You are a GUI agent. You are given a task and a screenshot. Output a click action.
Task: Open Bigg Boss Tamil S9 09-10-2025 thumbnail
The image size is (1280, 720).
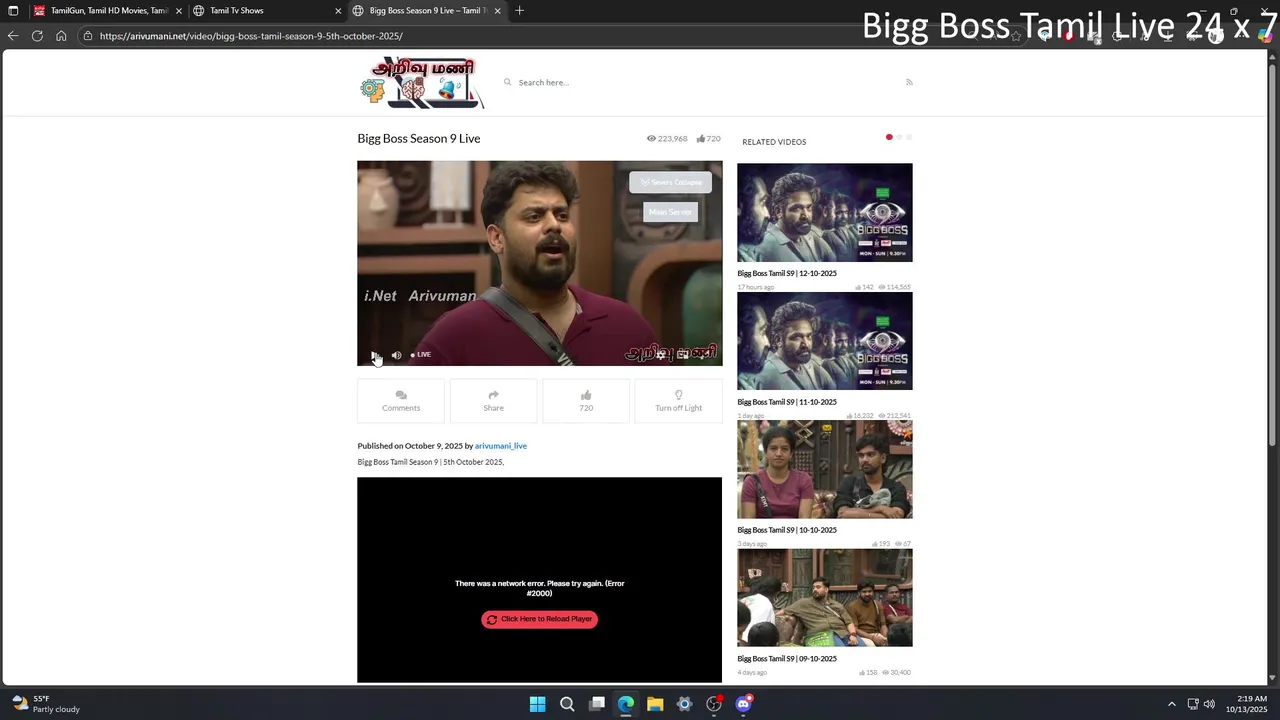coord(825,598)
